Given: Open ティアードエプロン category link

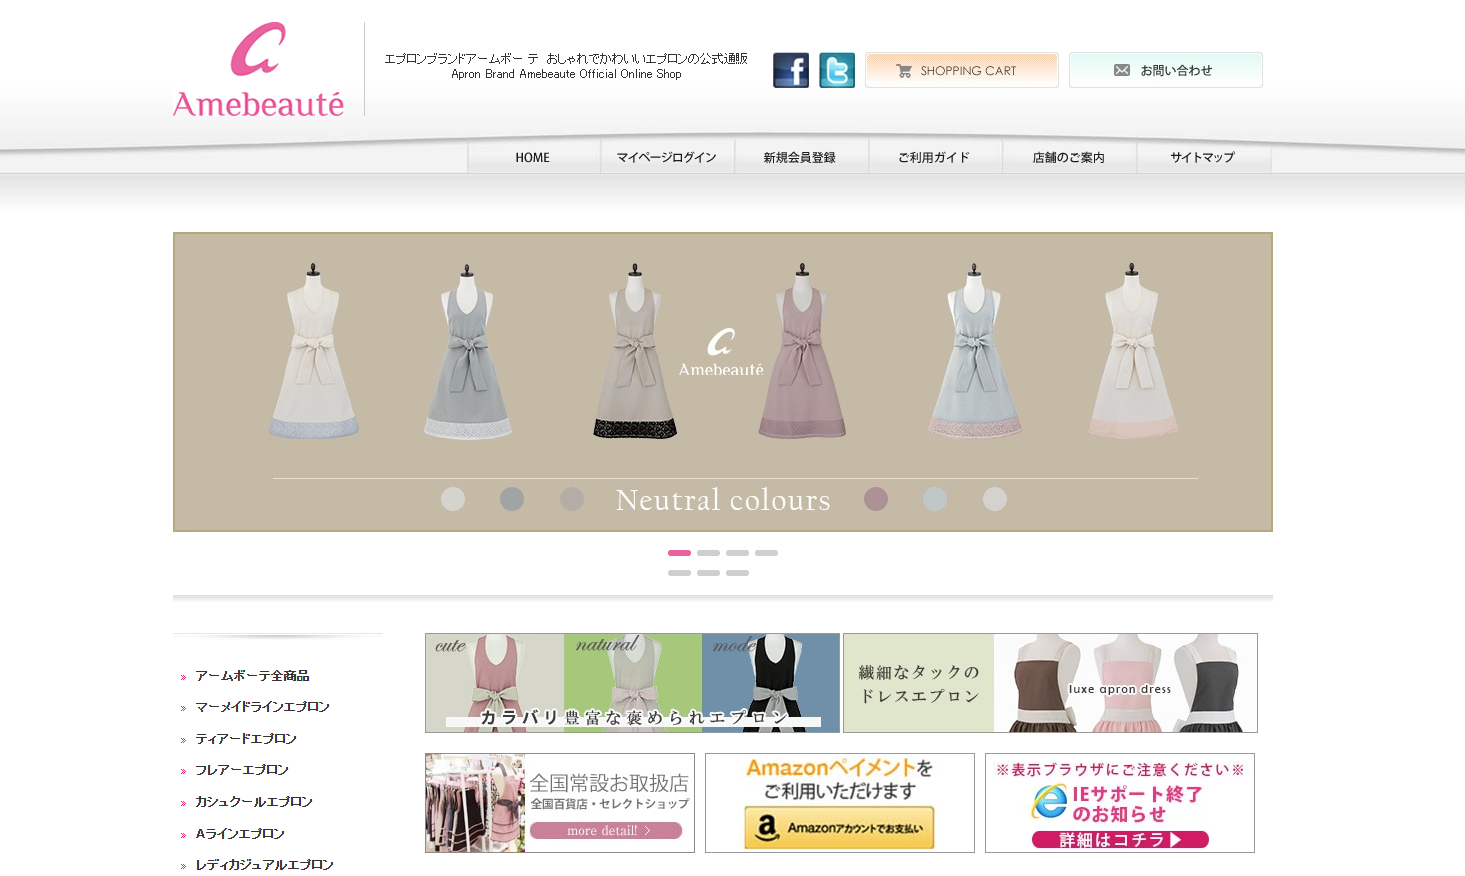Looking at the screenshot, I should (246, 739).
